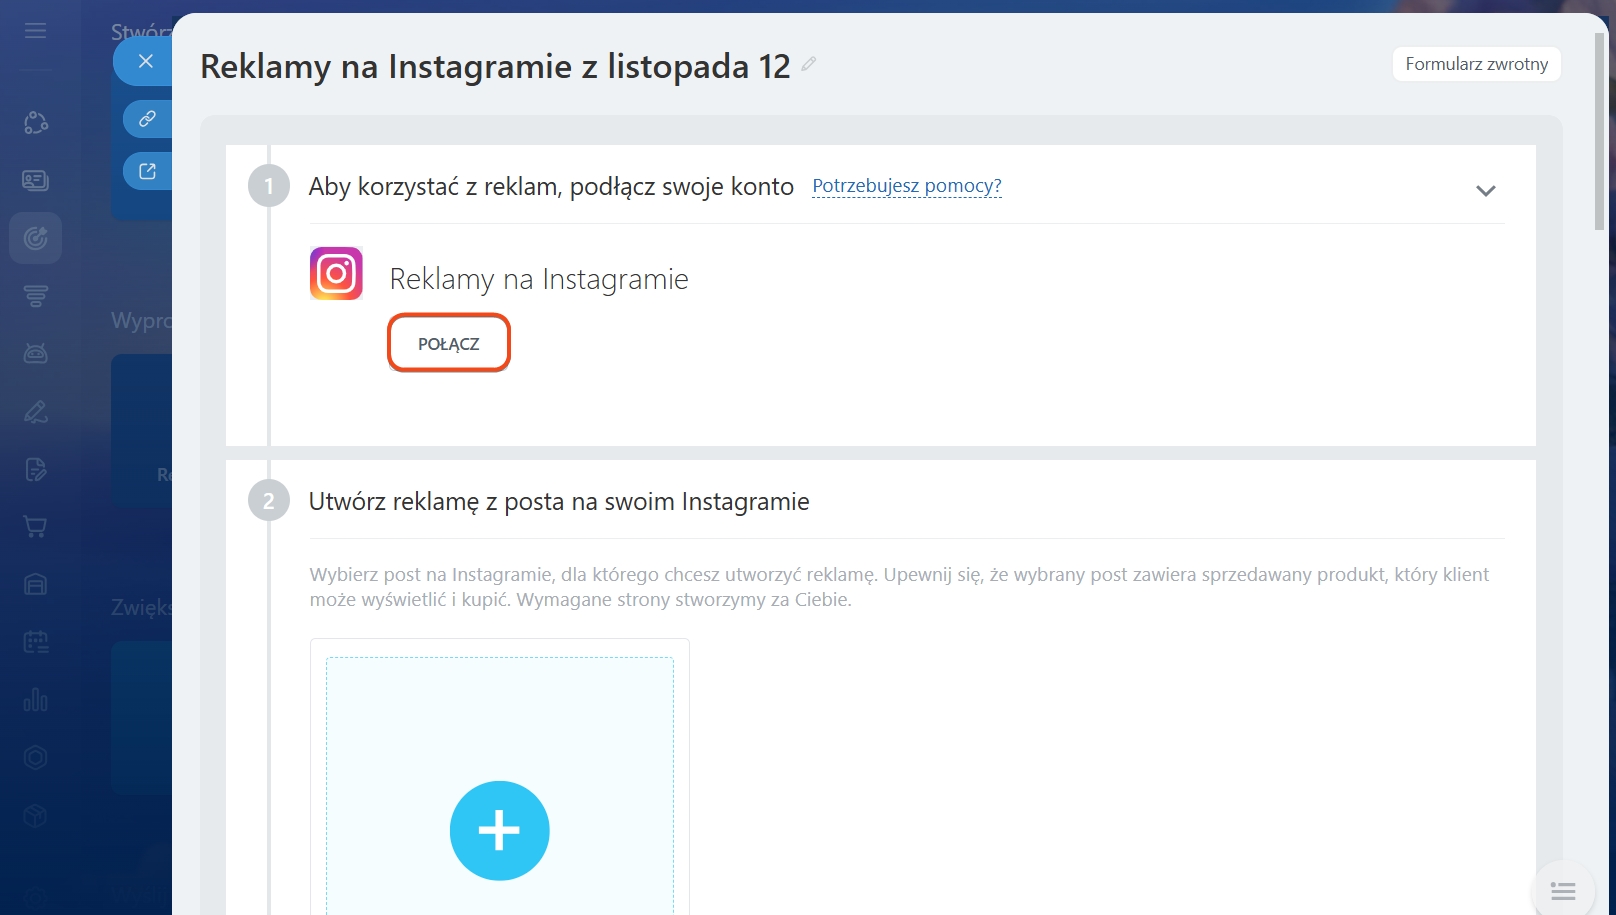Click the Instagram logo icon
Viewport: 1616px width, 915px height.
click(x=336, y=273)
